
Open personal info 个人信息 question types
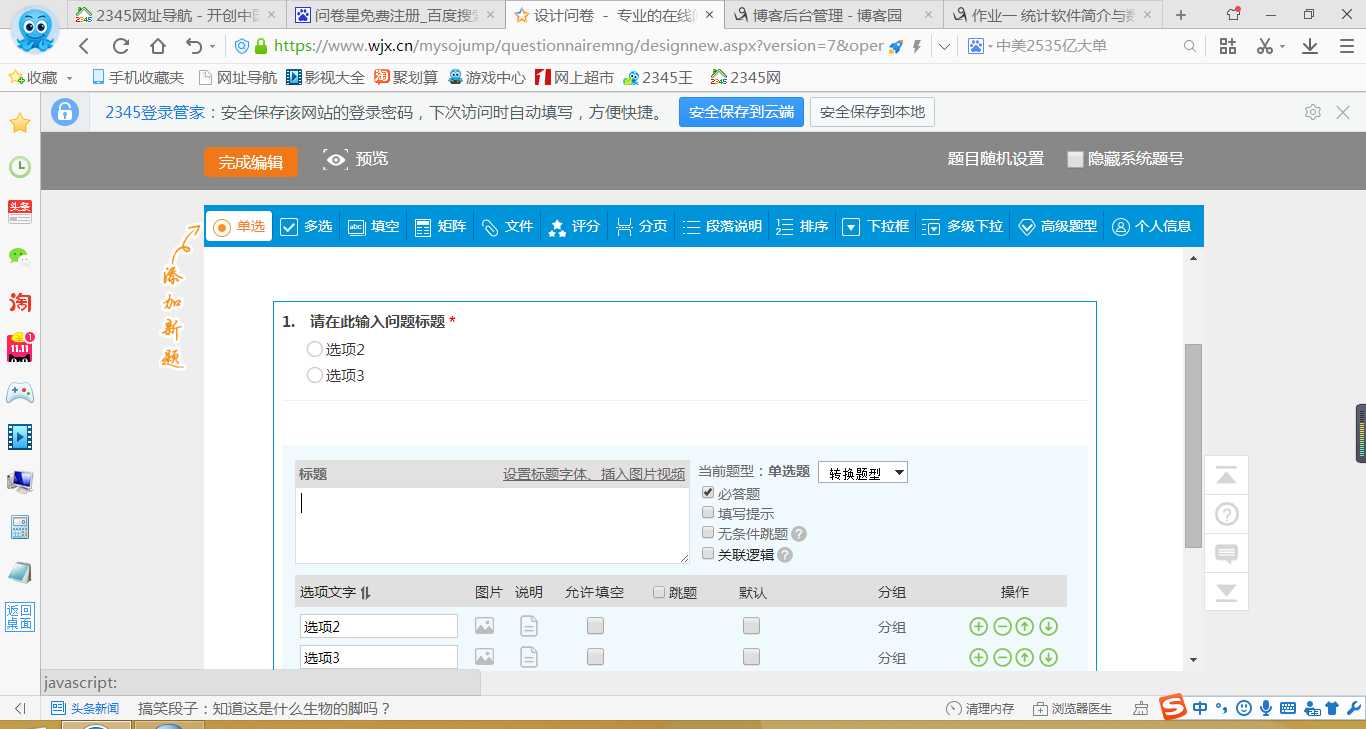tap(1151, 227)
